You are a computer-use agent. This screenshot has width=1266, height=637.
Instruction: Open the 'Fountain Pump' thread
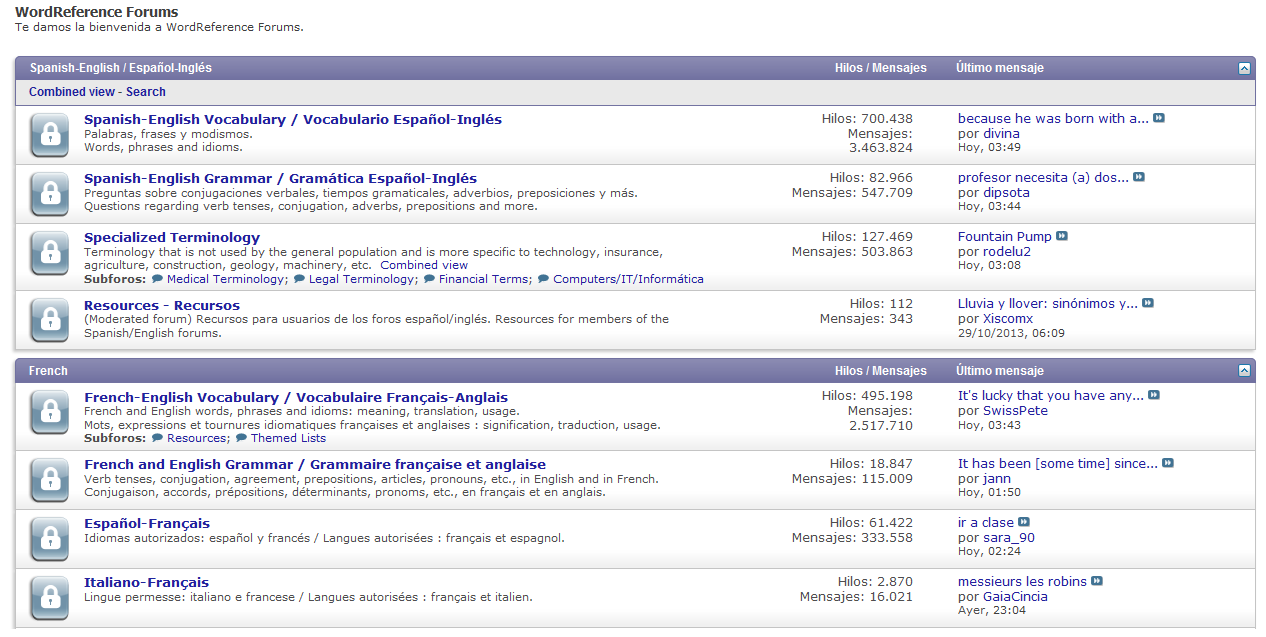coord(1005,237)
